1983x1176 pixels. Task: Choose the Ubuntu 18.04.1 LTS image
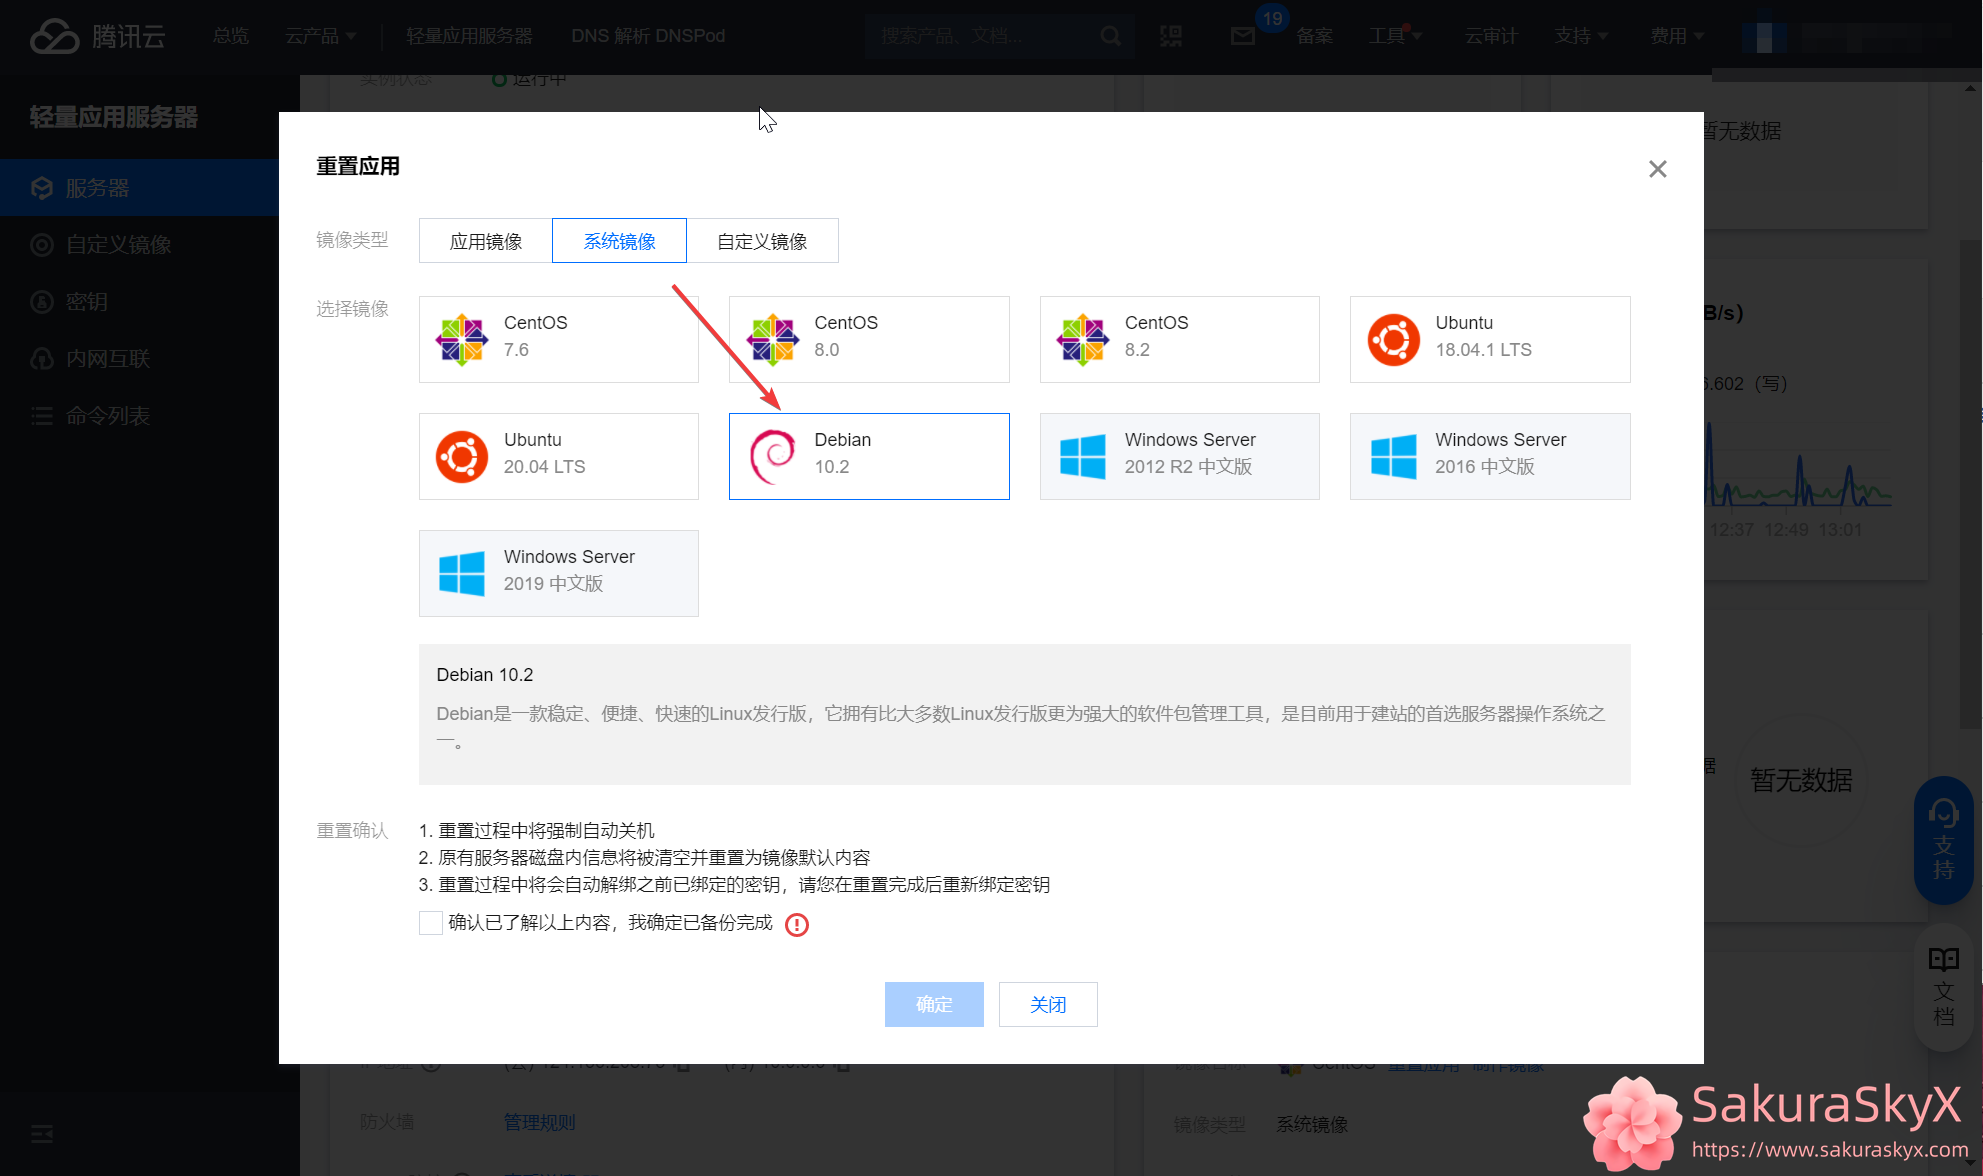pos(1490,339)
